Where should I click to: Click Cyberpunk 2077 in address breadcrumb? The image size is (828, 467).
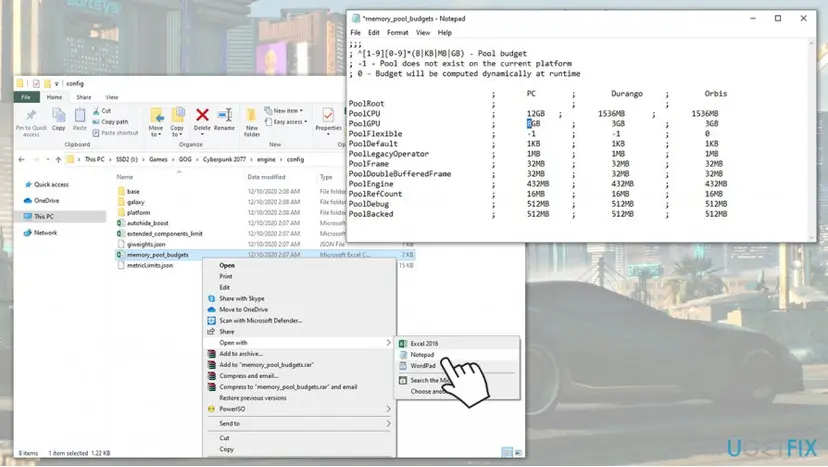[x=224, y=159]
